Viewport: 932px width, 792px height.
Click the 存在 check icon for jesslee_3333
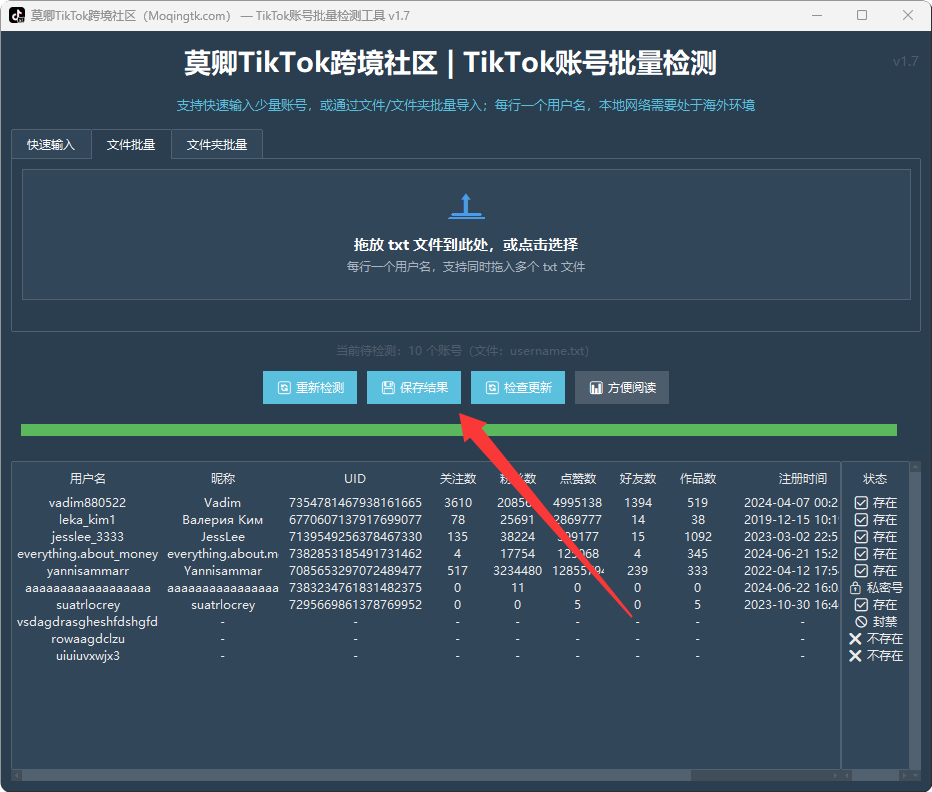(861, 537)
